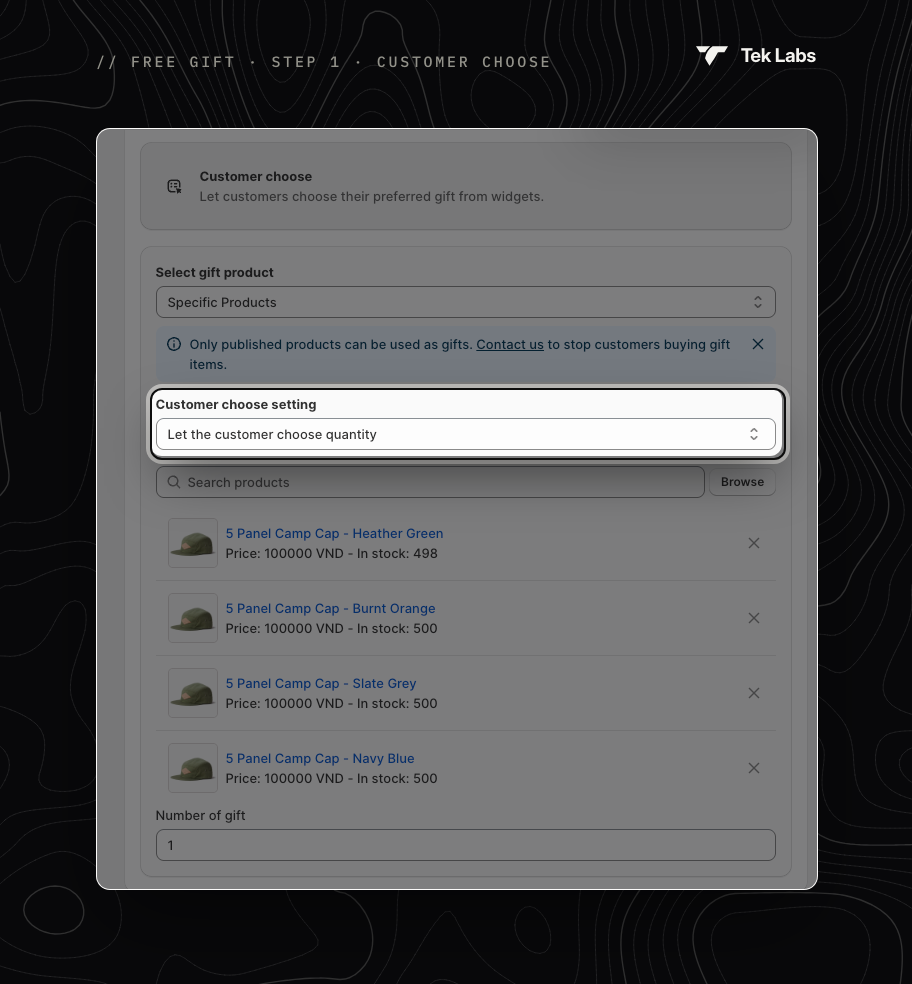
Task: Click the Heather Green price and stock text
Action: coord(331,554)
